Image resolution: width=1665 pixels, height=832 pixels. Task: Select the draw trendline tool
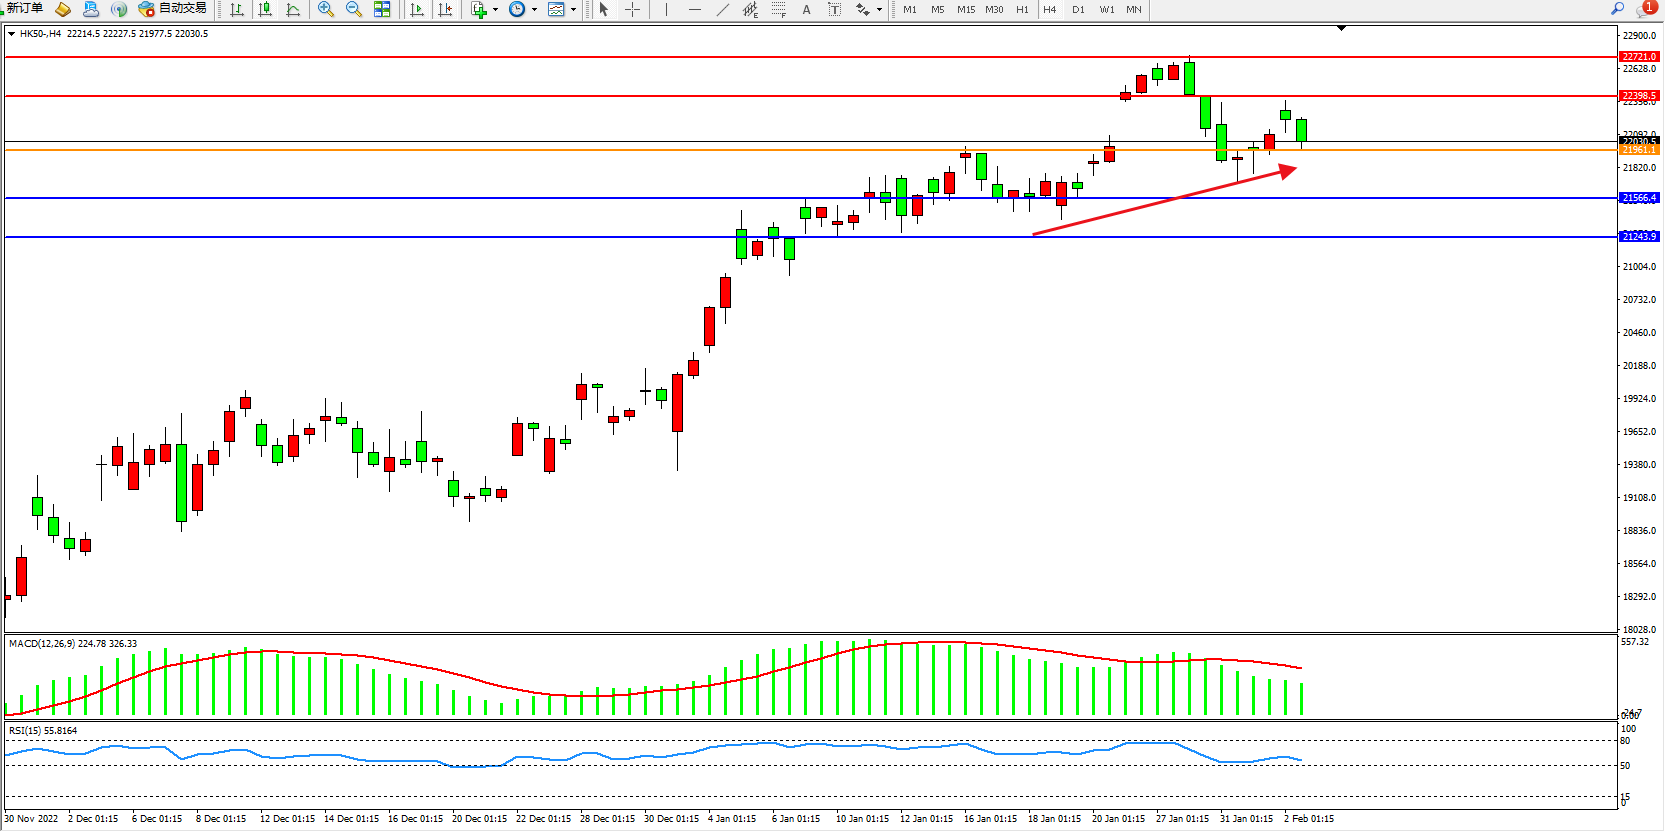[723, 10]
